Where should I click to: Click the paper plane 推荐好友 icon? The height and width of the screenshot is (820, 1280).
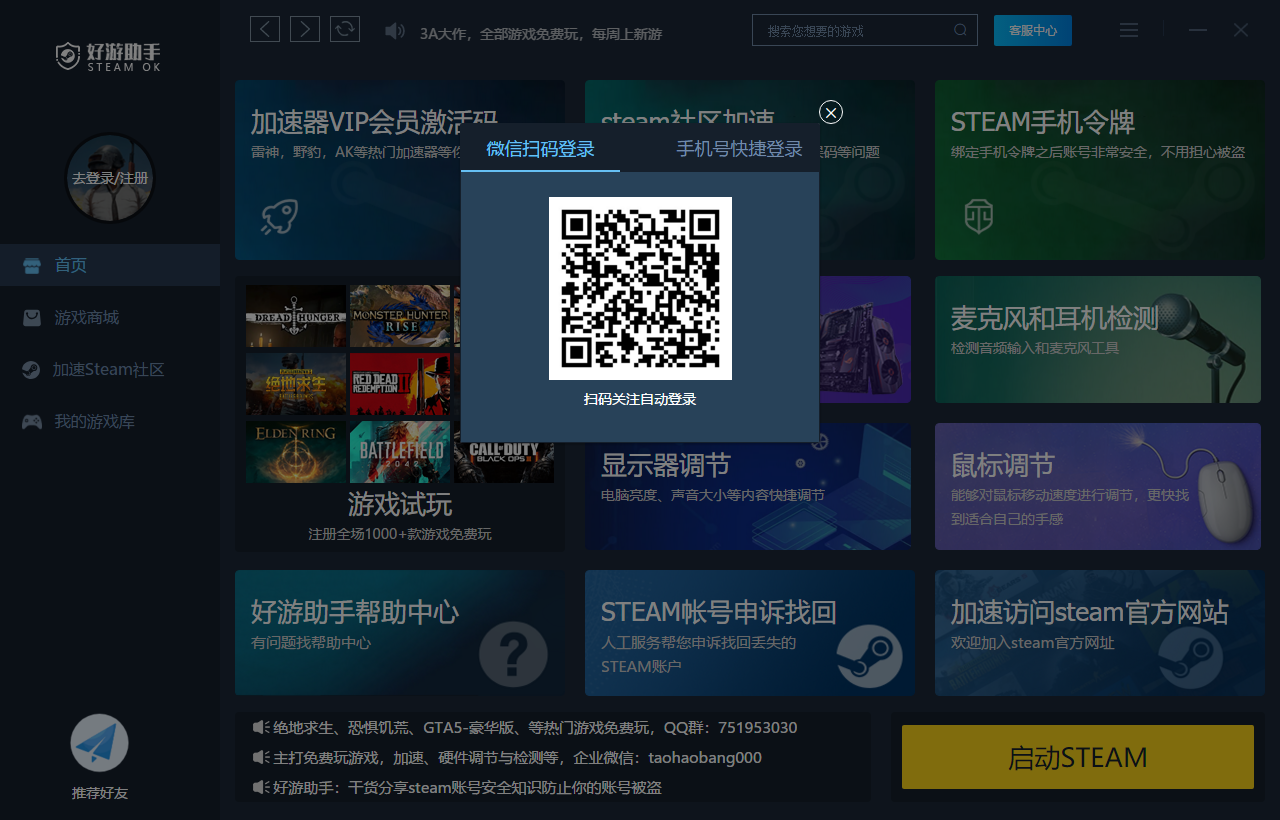click(100, 743)
